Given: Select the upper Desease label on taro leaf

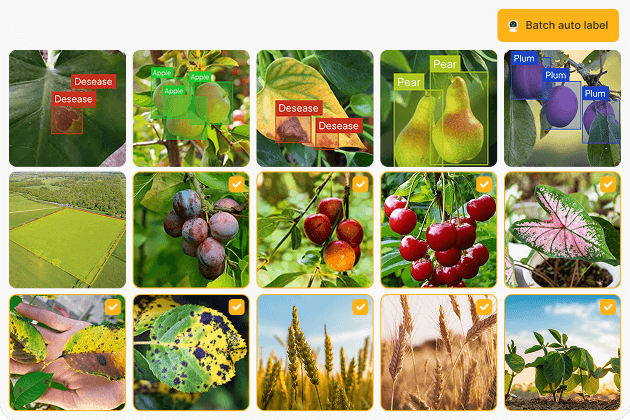Looking at the screenshot, I should click(x=94, y=82).
